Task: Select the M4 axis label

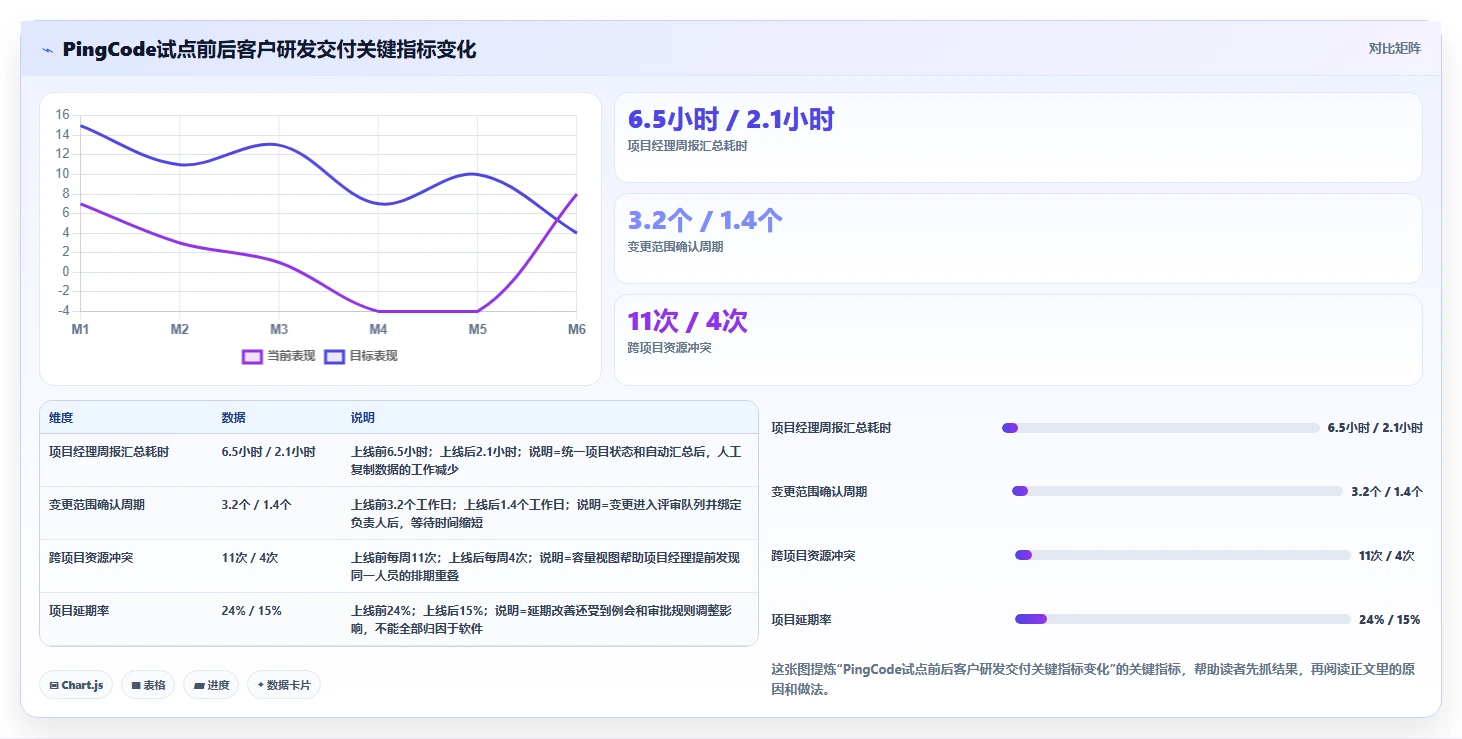Action: (378, 329)
